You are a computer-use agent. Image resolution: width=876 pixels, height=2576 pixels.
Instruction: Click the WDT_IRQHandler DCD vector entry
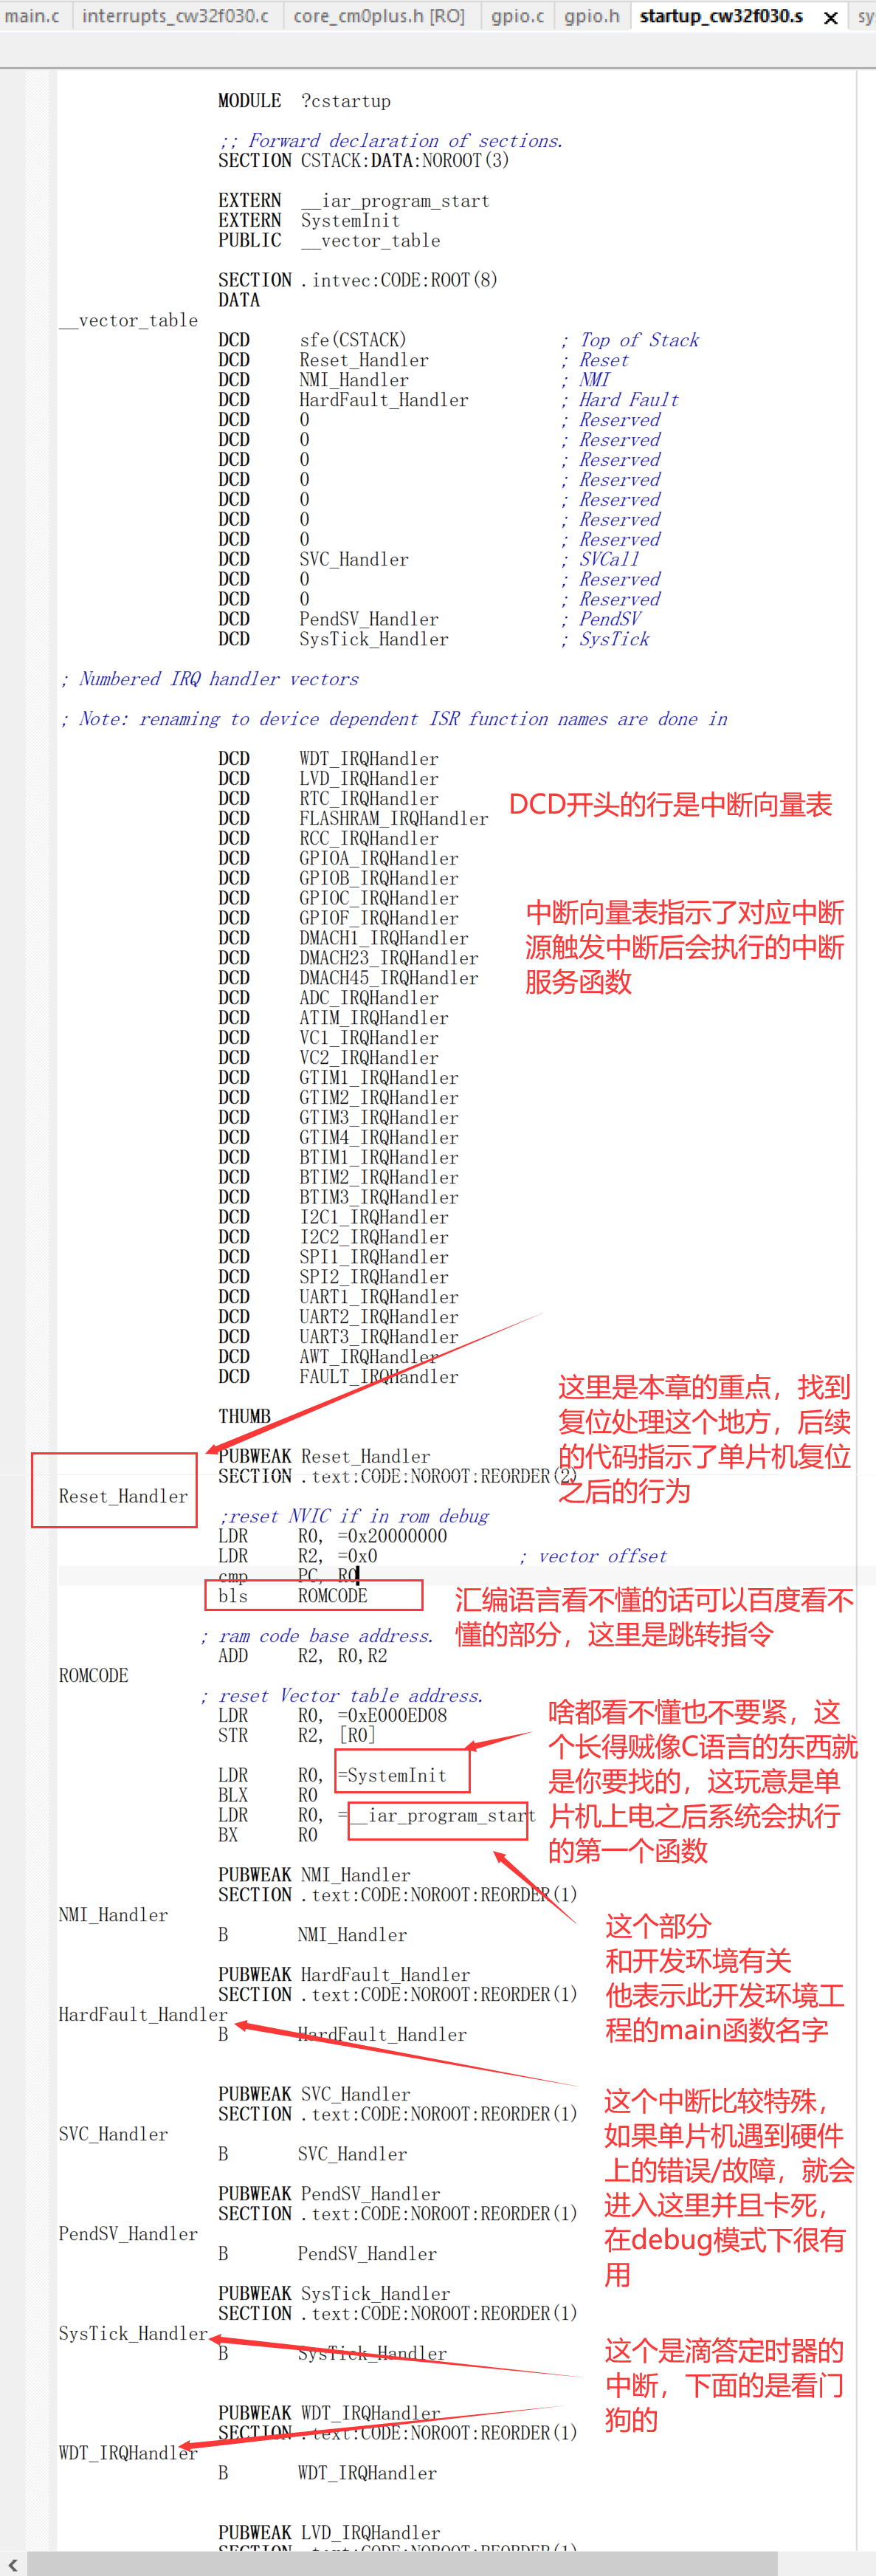click(x=328, y=759)
